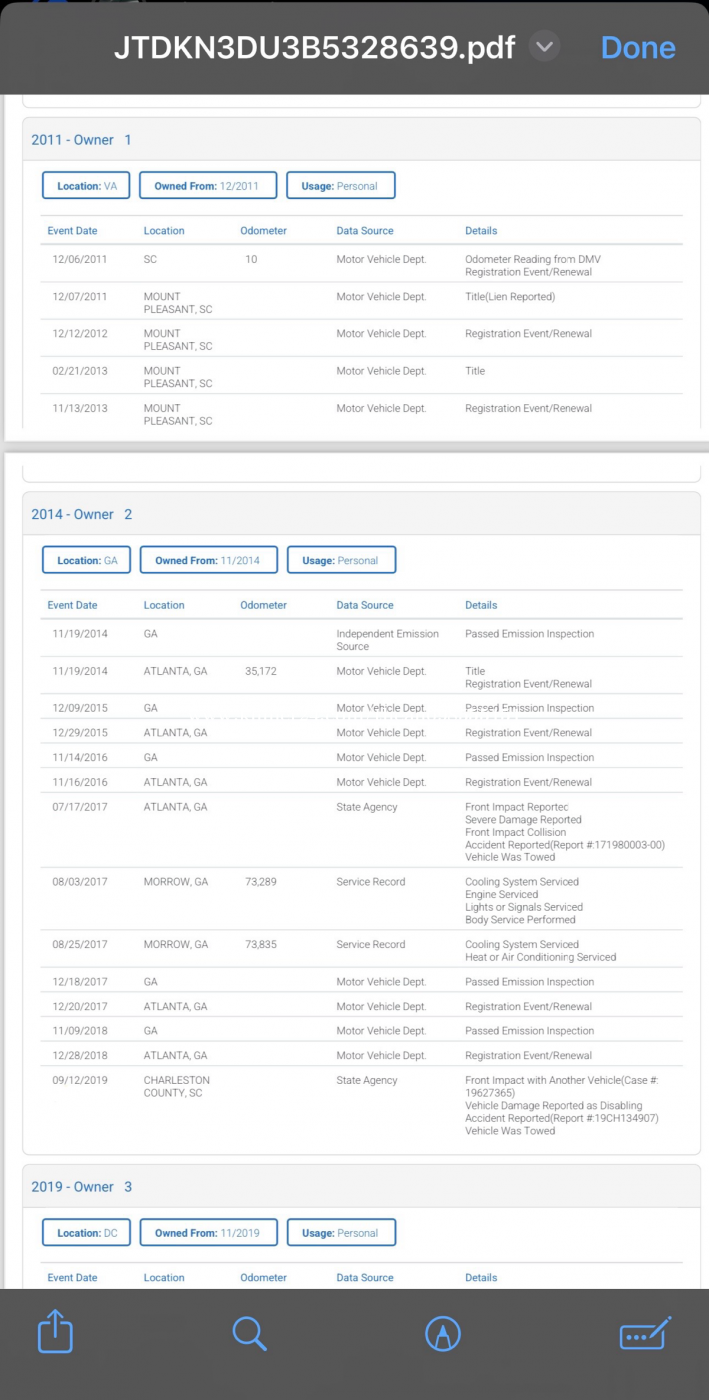Tap the Done button
Screen dimensions: 709x1400
point(638,48)
